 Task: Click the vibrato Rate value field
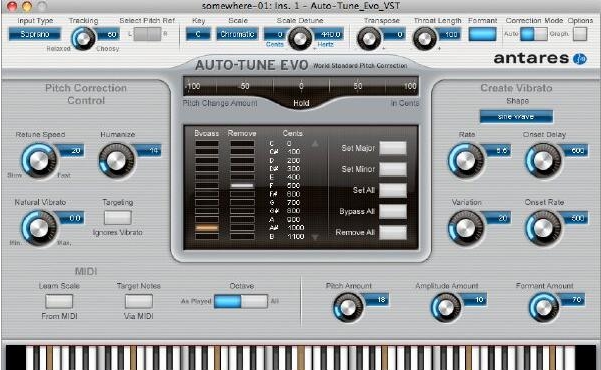click(498, 150)
